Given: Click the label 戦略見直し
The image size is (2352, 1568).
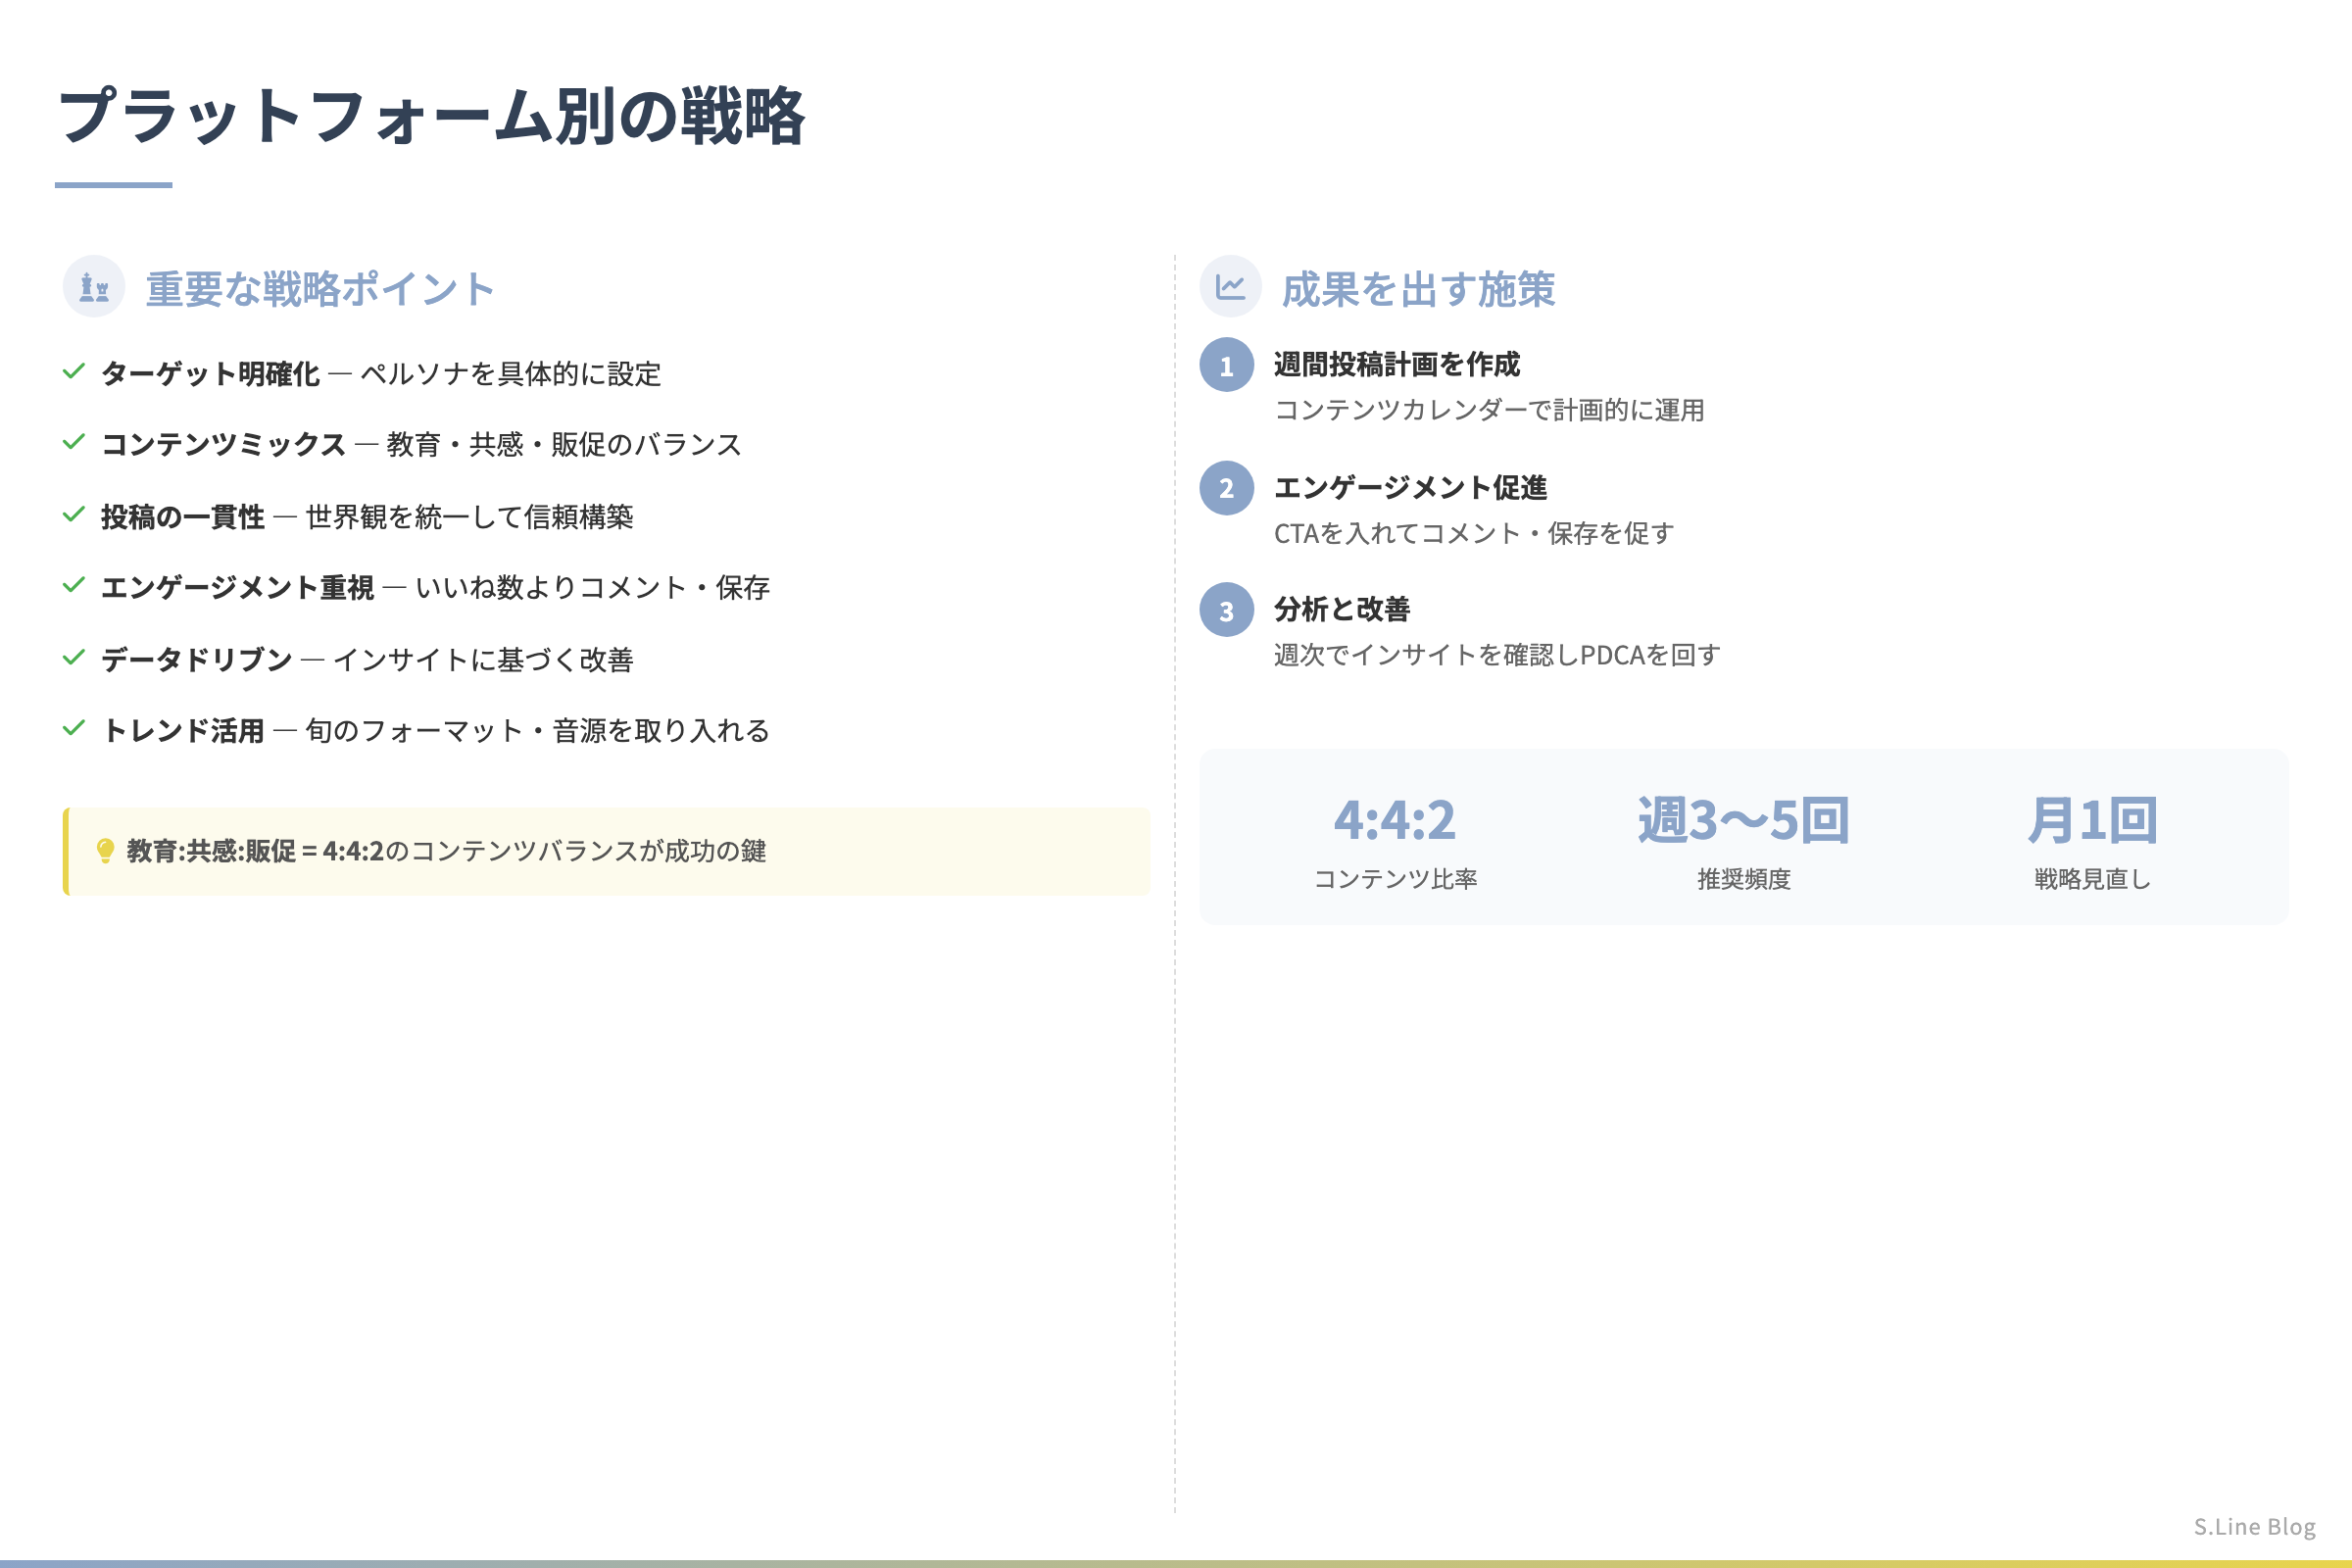Looking at the screenshot, I should 2092,879.
